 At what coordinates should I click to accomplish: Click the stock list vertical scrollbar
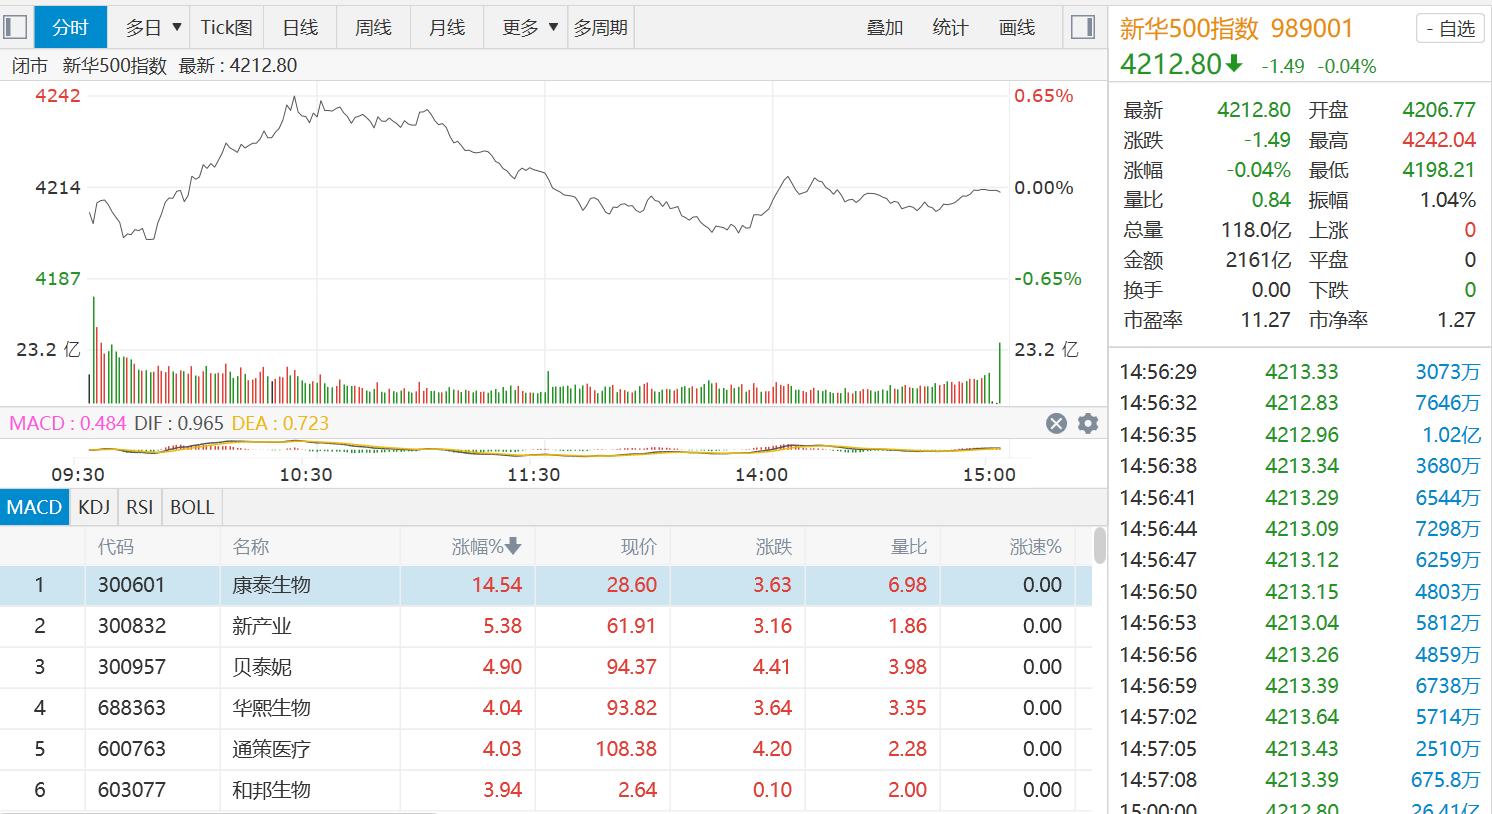click(x=1100, y=547)
